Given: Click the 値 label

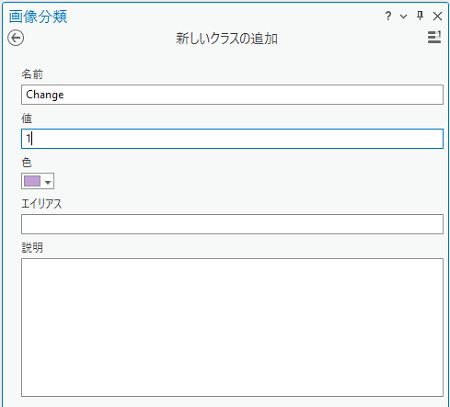Looking at the screenshot, I should (27, 118).
